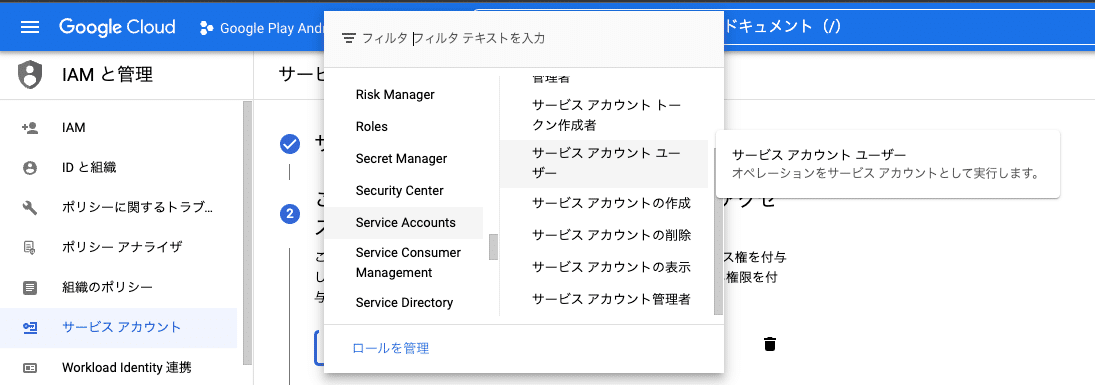This screenshot has height=385, width=1095.
Task: Click the IAM shield icon
Action: pos(29,75)
